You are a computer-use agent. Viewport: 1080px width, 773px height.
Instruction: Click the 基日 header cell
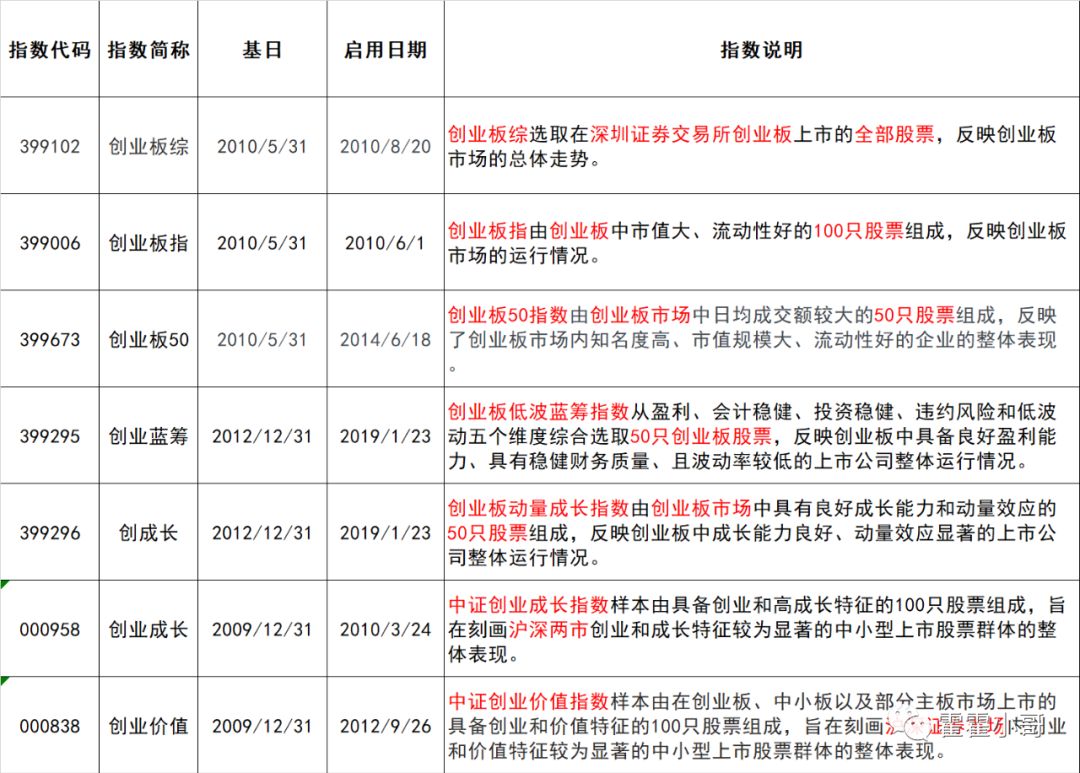click(262, 50)
